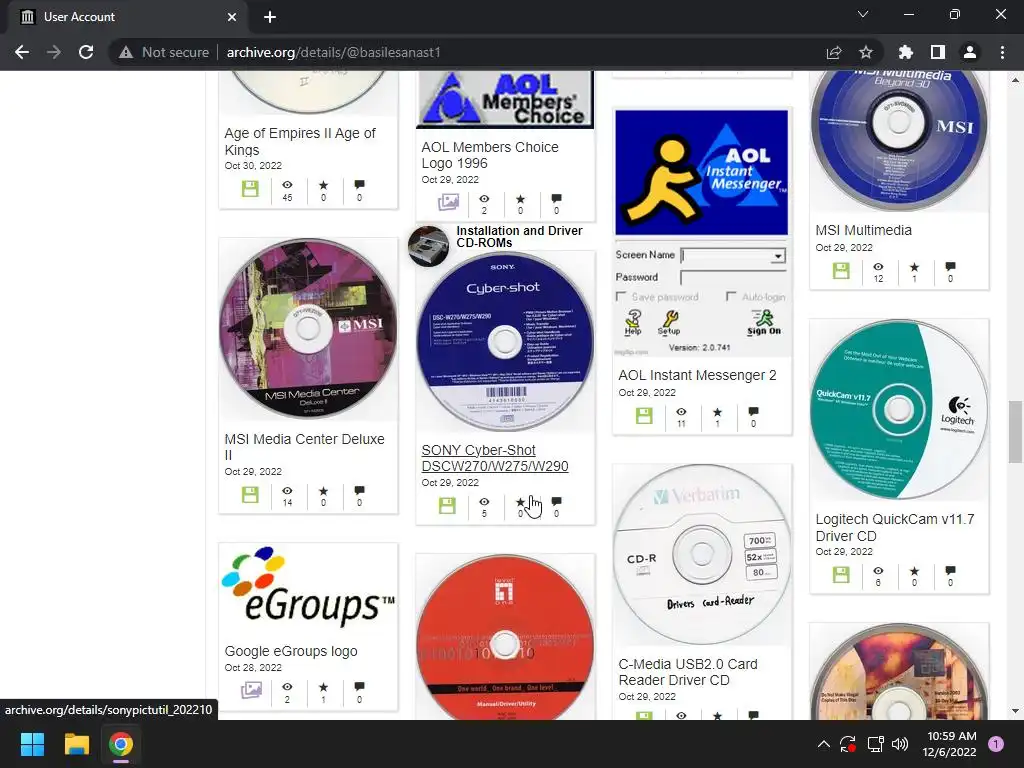Open the notification badge in taskbar
This screenshot has height=768, width=1024.
996,744
